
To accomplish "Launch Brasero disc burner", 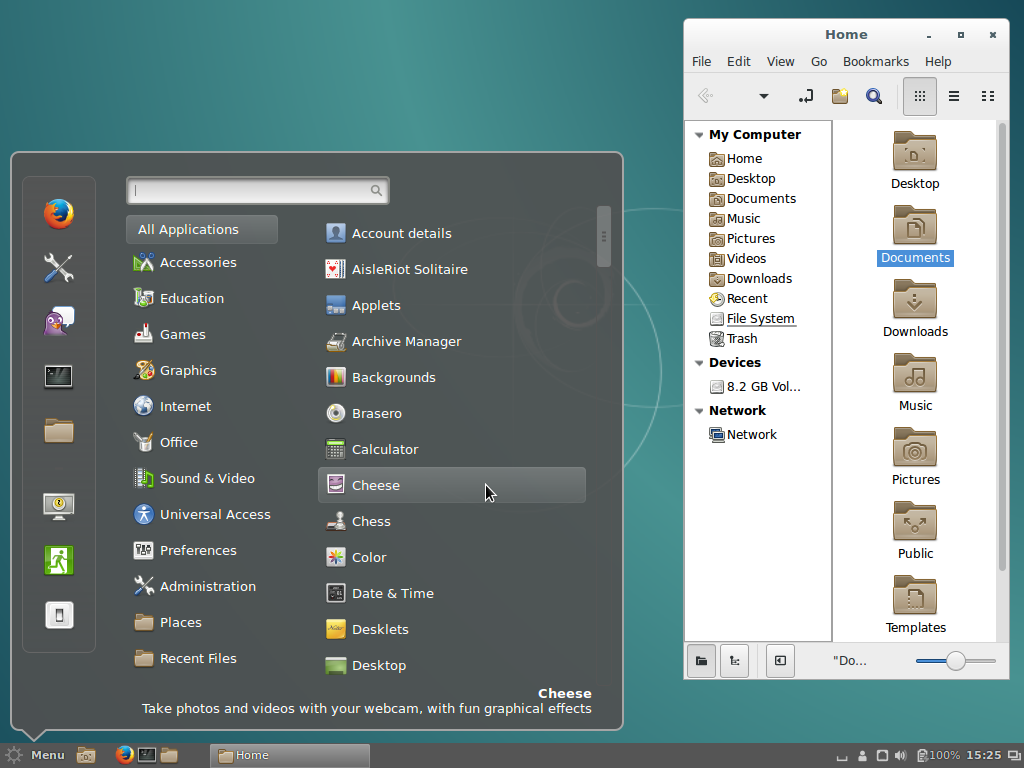I will (451, 413).
